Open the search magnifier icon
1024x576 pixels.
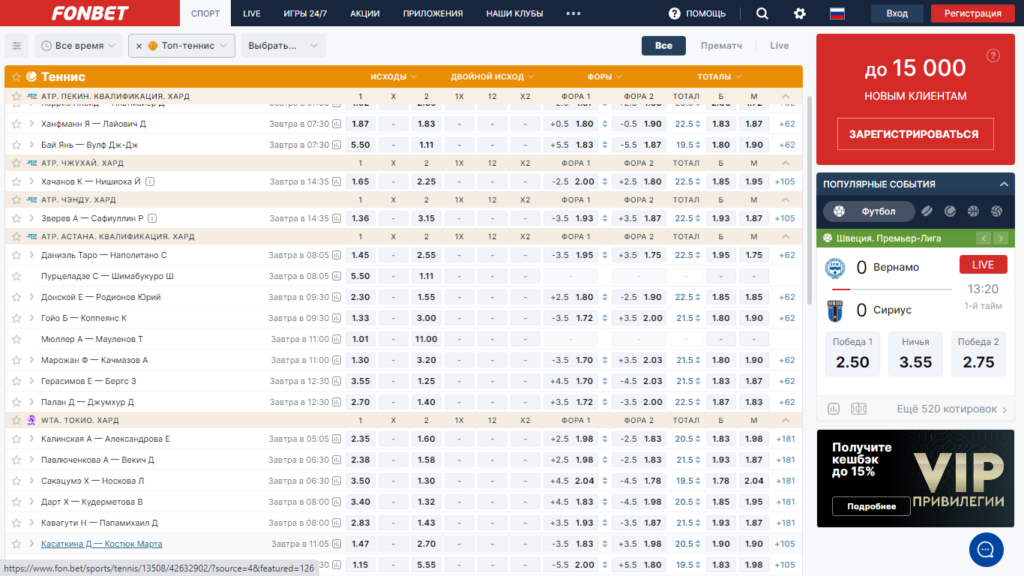[761, 13]
